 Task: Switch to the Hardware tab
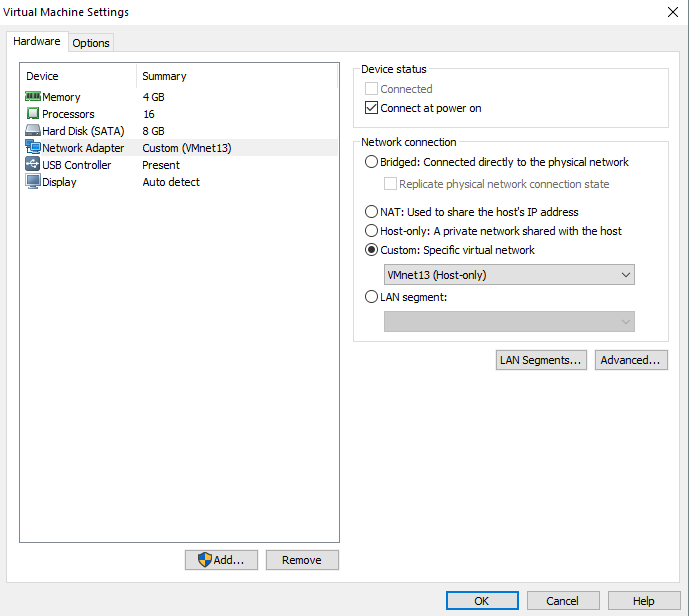[x=37, y=42]
